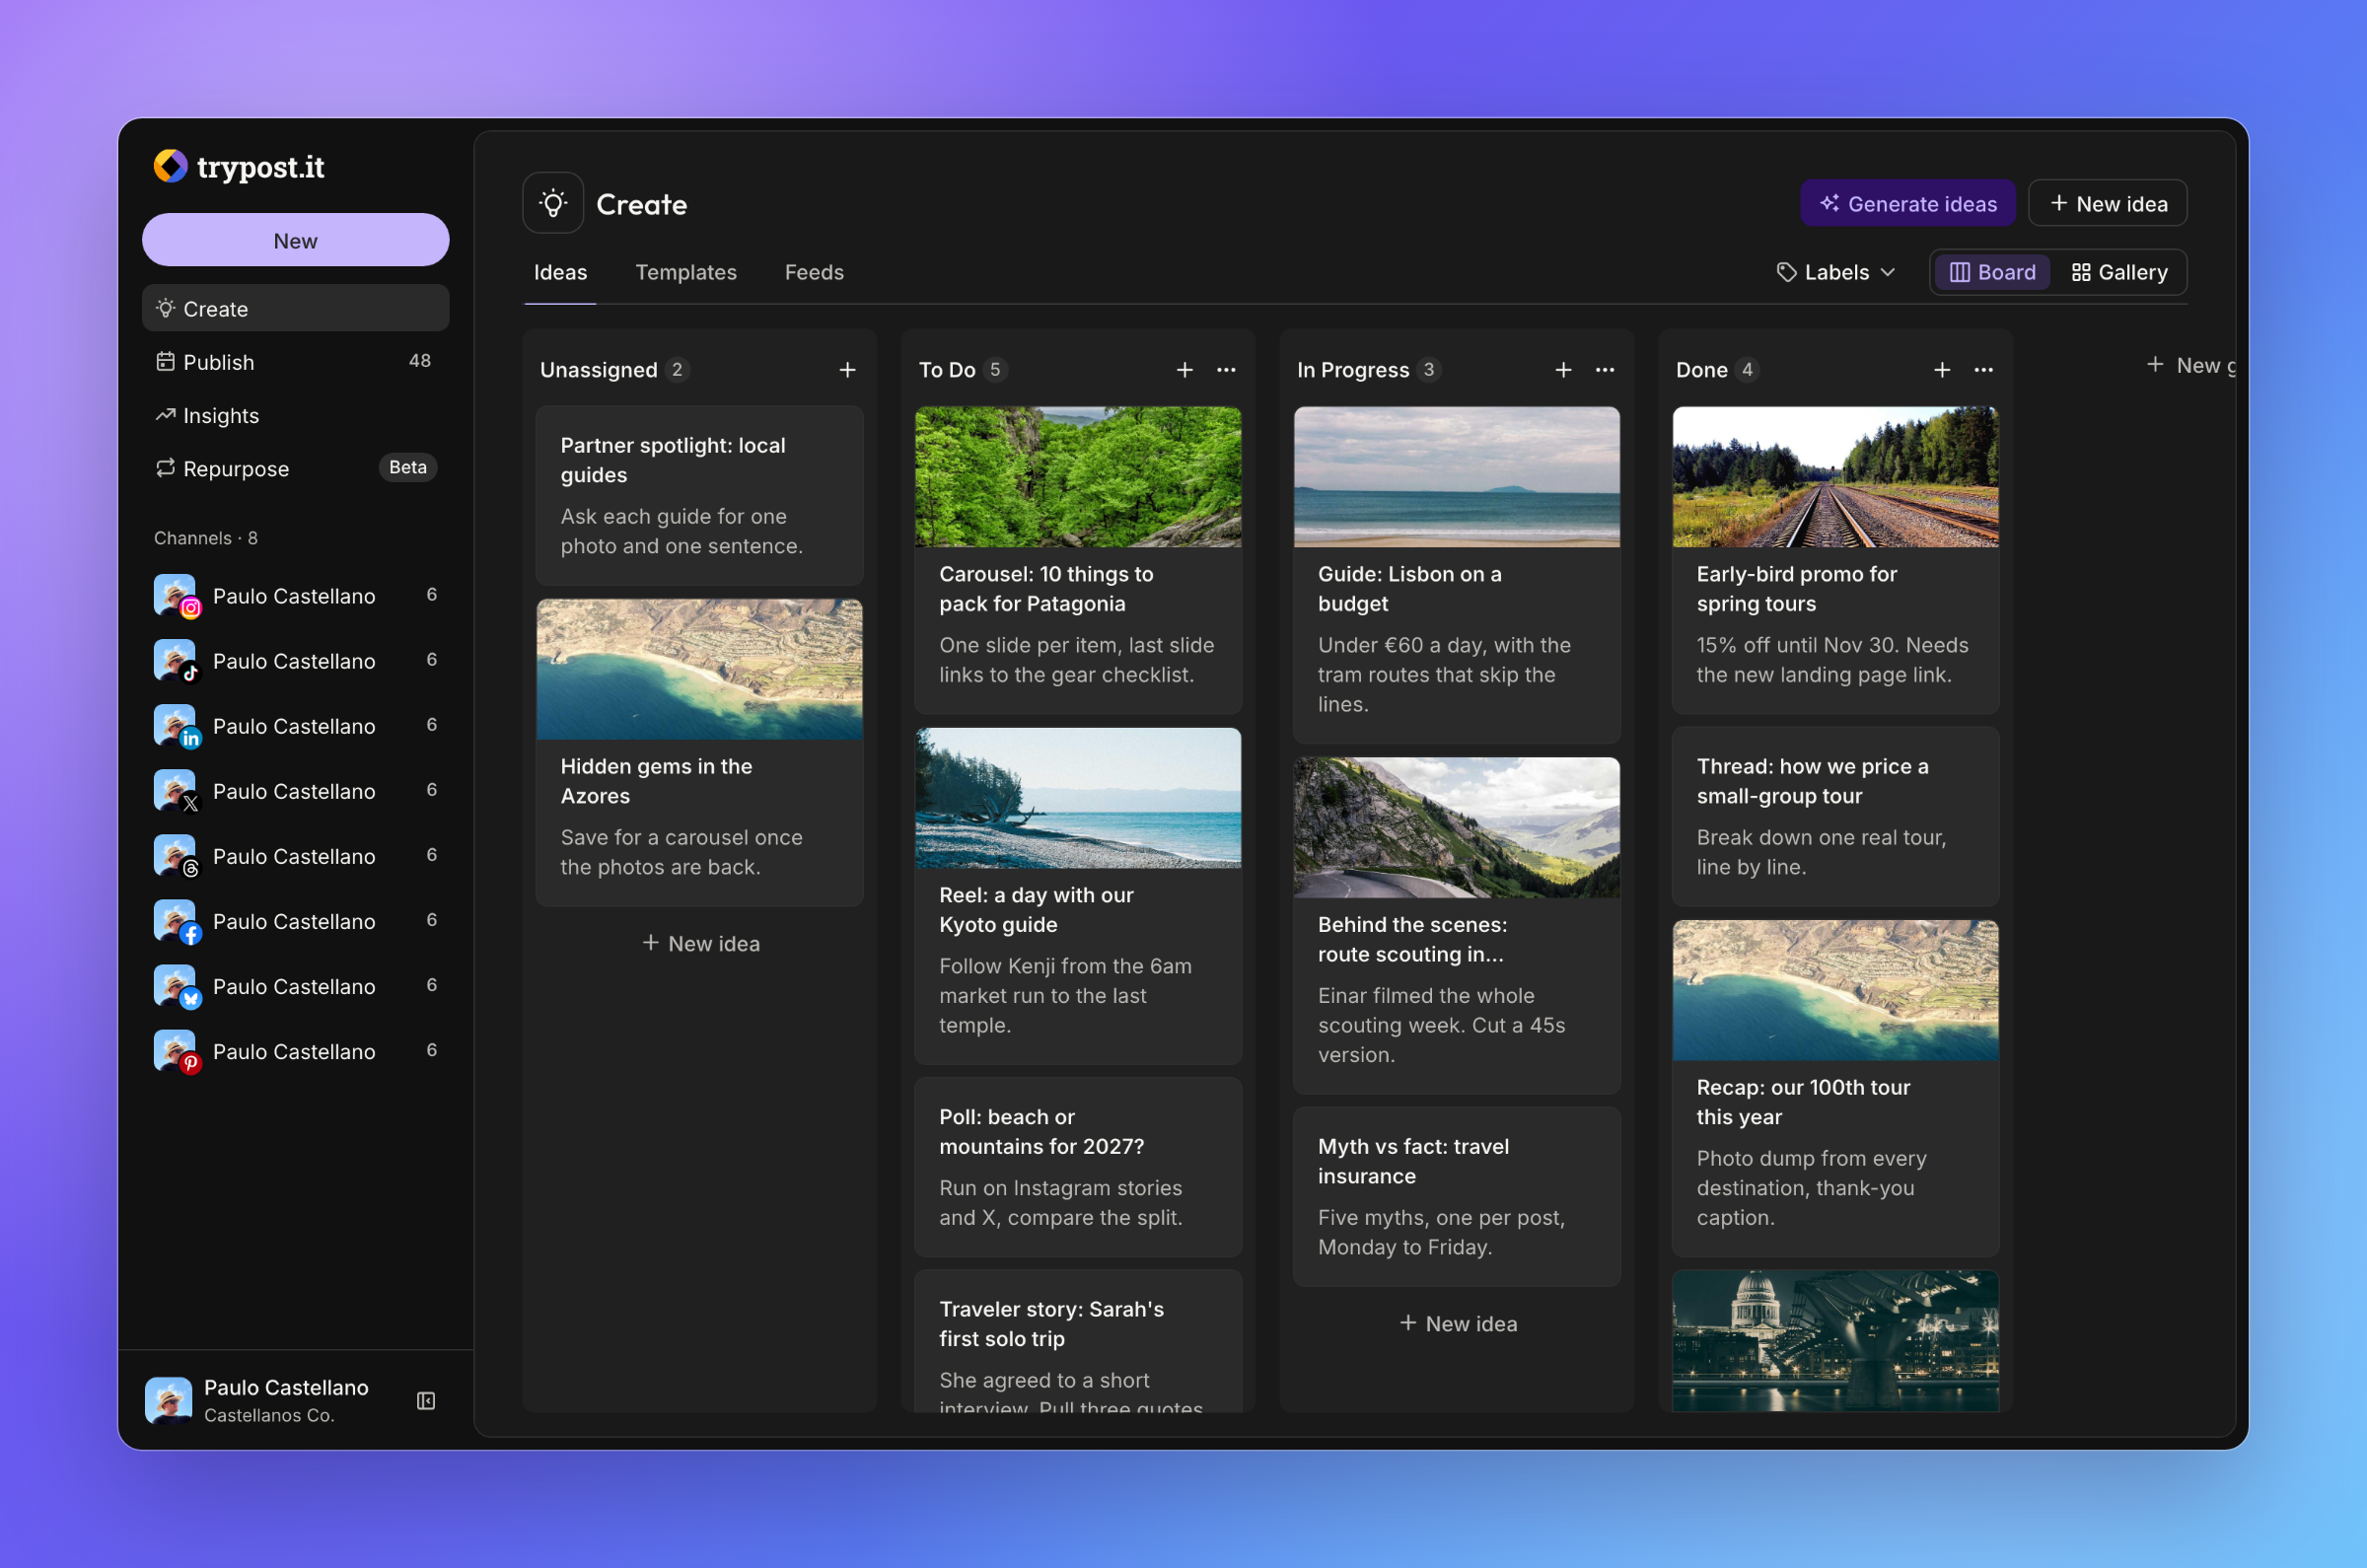2367x1568 pixels.
Task: Select Paulo Castellano Instagram channel
Action: click(296, 596)
